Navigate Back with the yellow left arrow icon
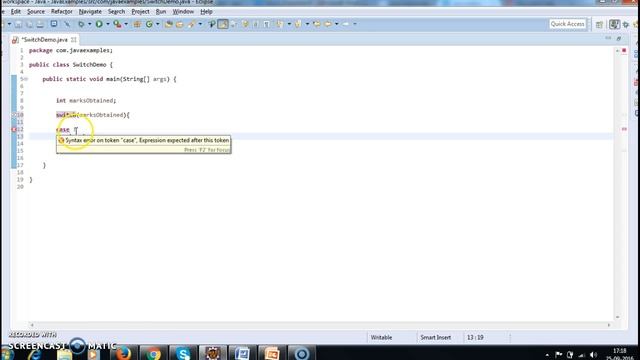Screen dimensions: 640x360 (328, 24)
